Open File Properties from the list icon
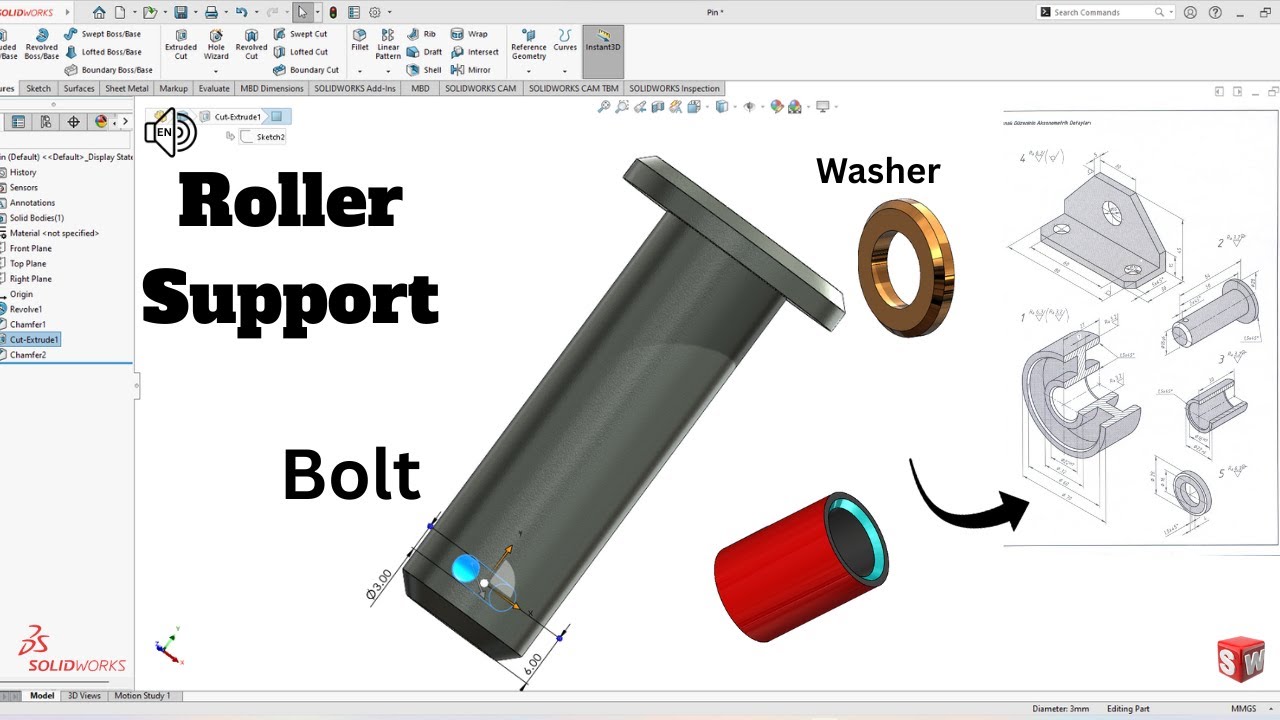This screenshot has width=1280, height=720. click(354, 13)
